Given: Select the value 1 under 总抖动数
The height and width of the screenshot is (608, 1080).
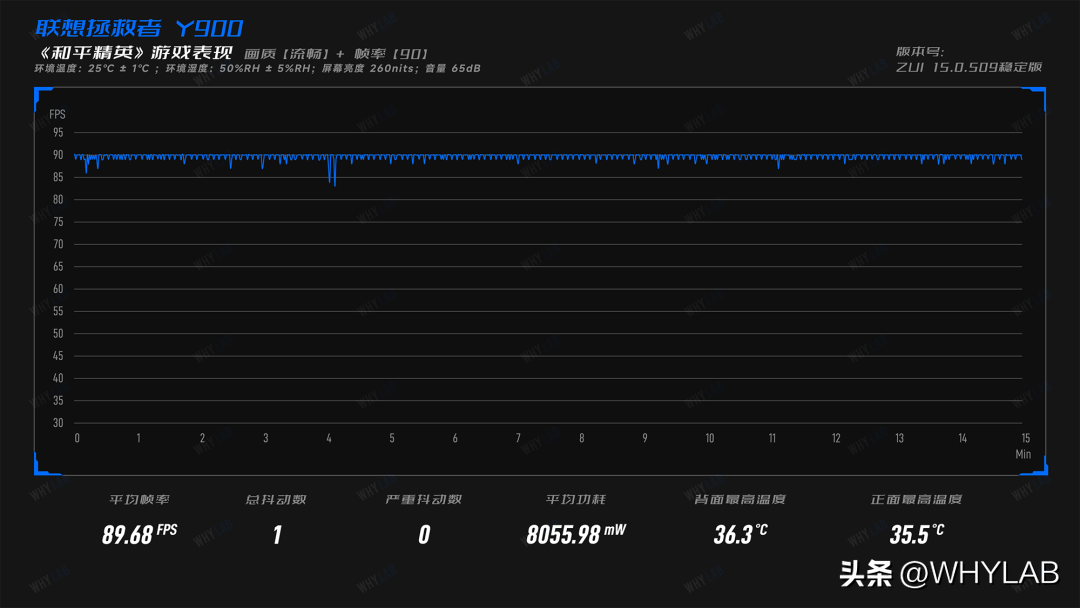Looking at the screenshot, I should coord(277,535).
